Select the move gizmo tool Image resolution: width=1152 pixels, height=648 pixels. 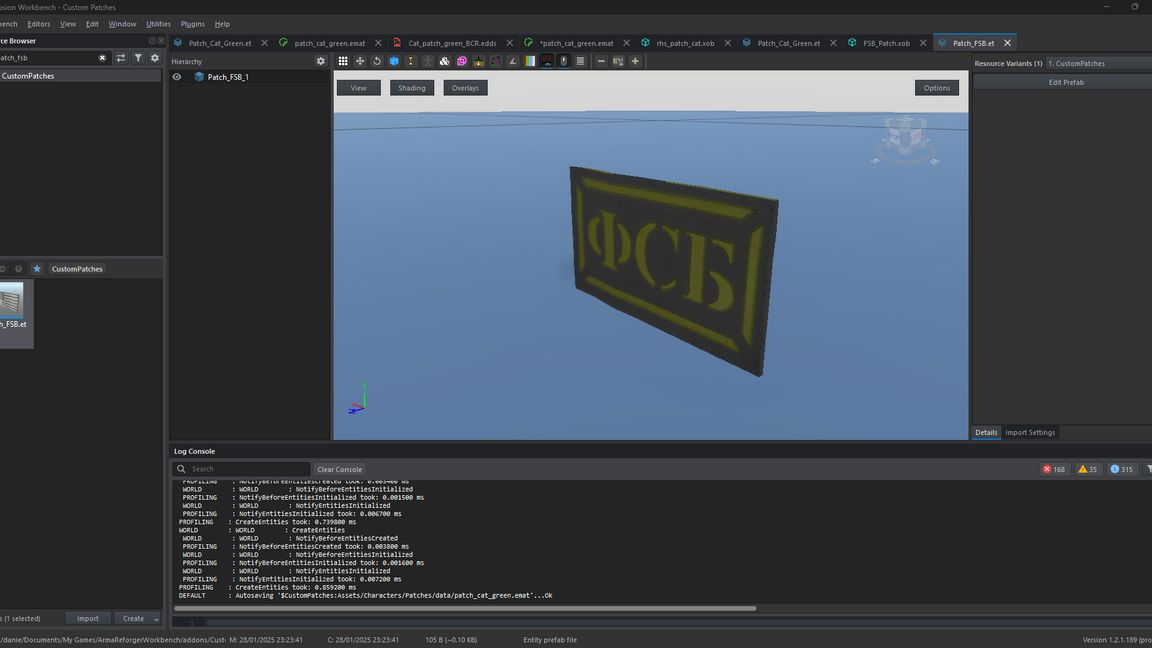coord(360,61)
